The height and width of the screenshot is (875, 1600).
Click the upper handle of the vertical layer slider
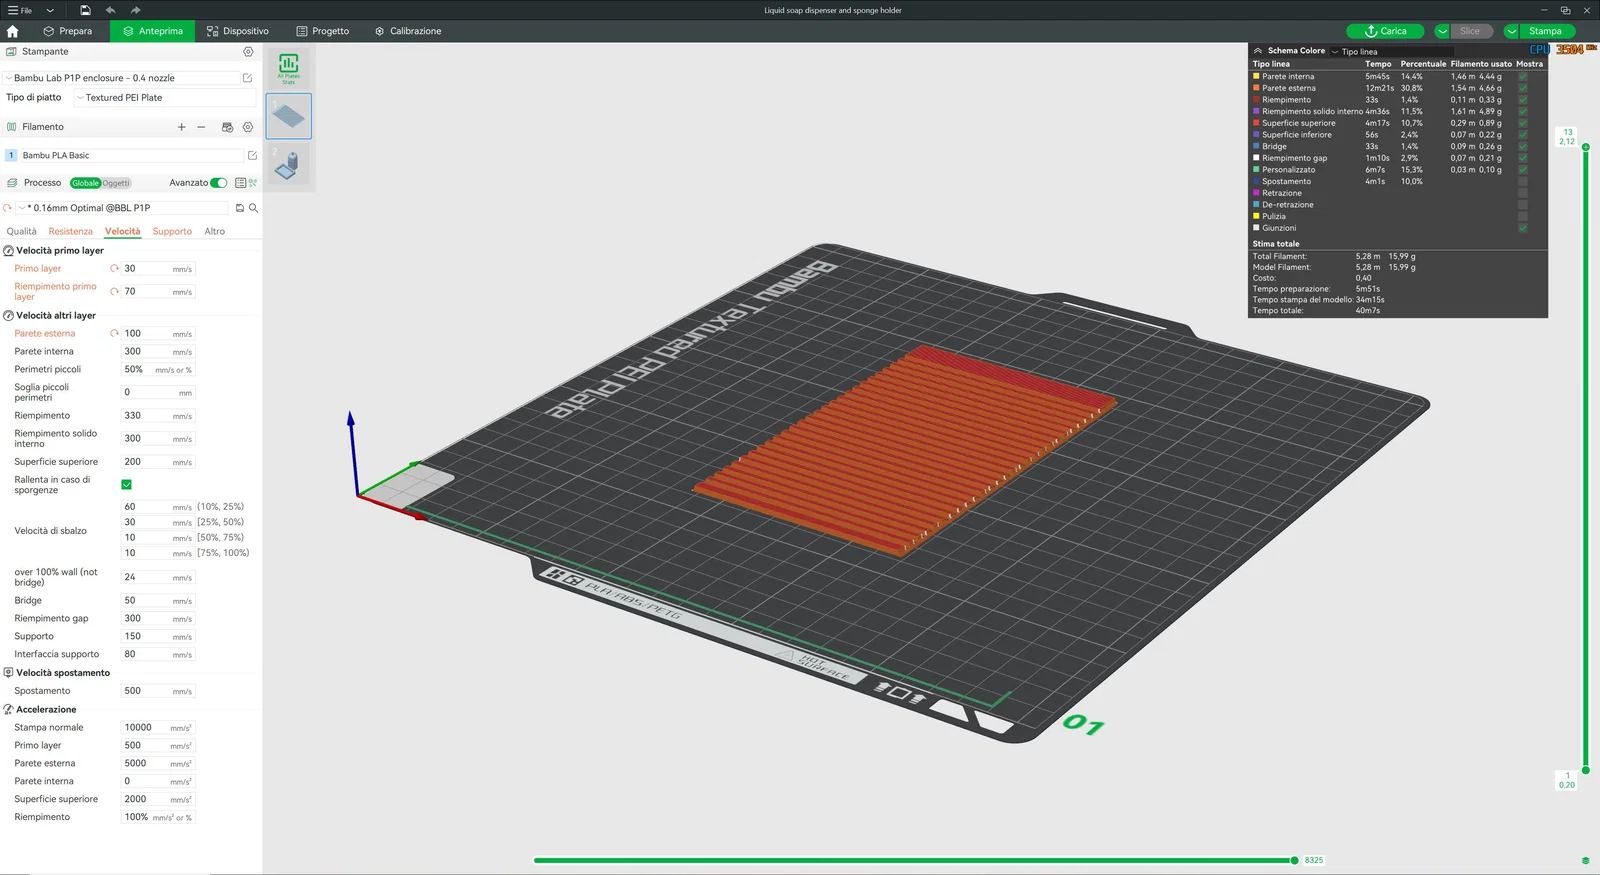click(1586, 147)
